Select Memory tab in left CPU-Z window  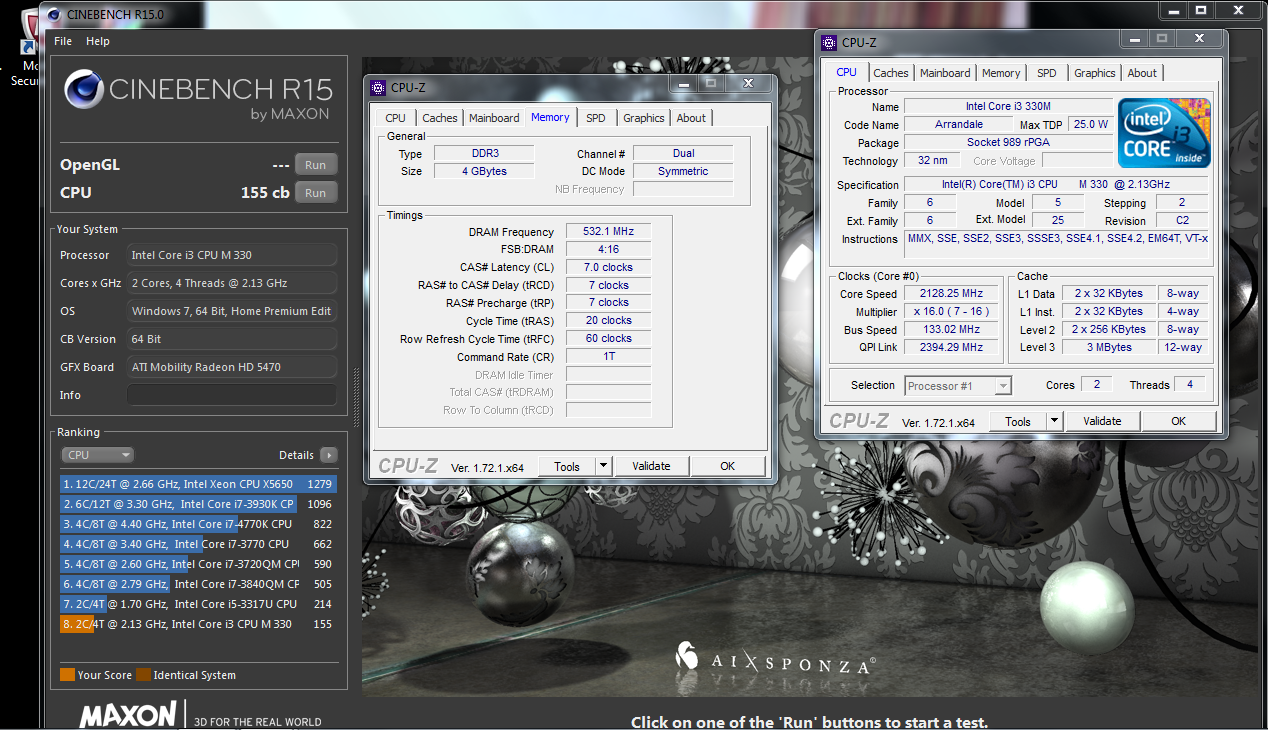[550, 117]
